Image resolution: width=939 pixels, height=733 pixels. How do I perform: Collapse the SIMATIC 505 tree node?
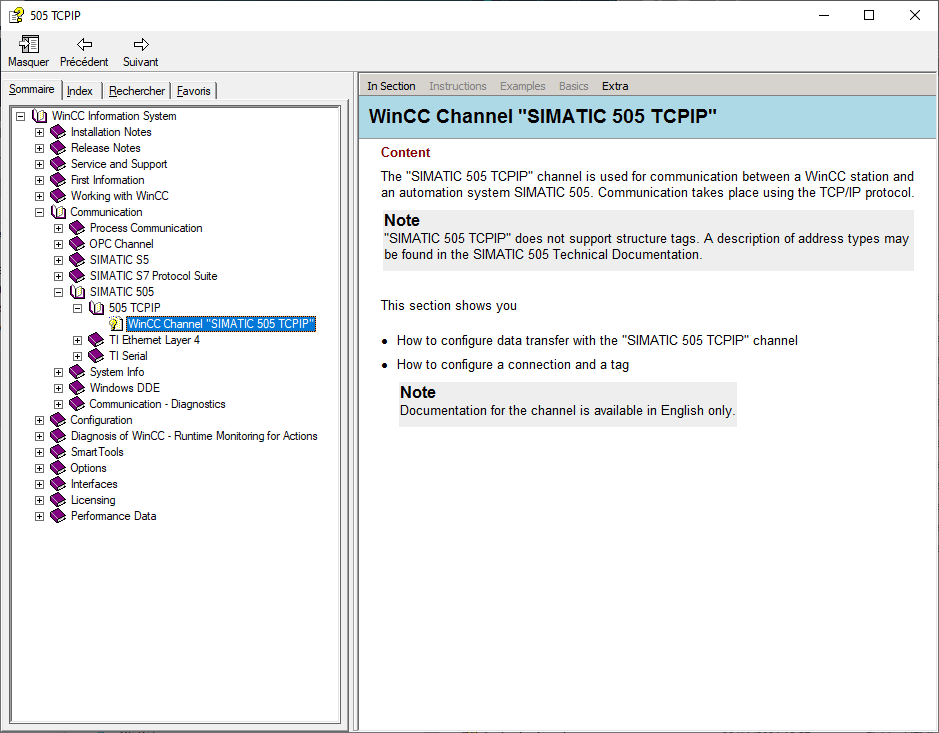click(59, 292)
